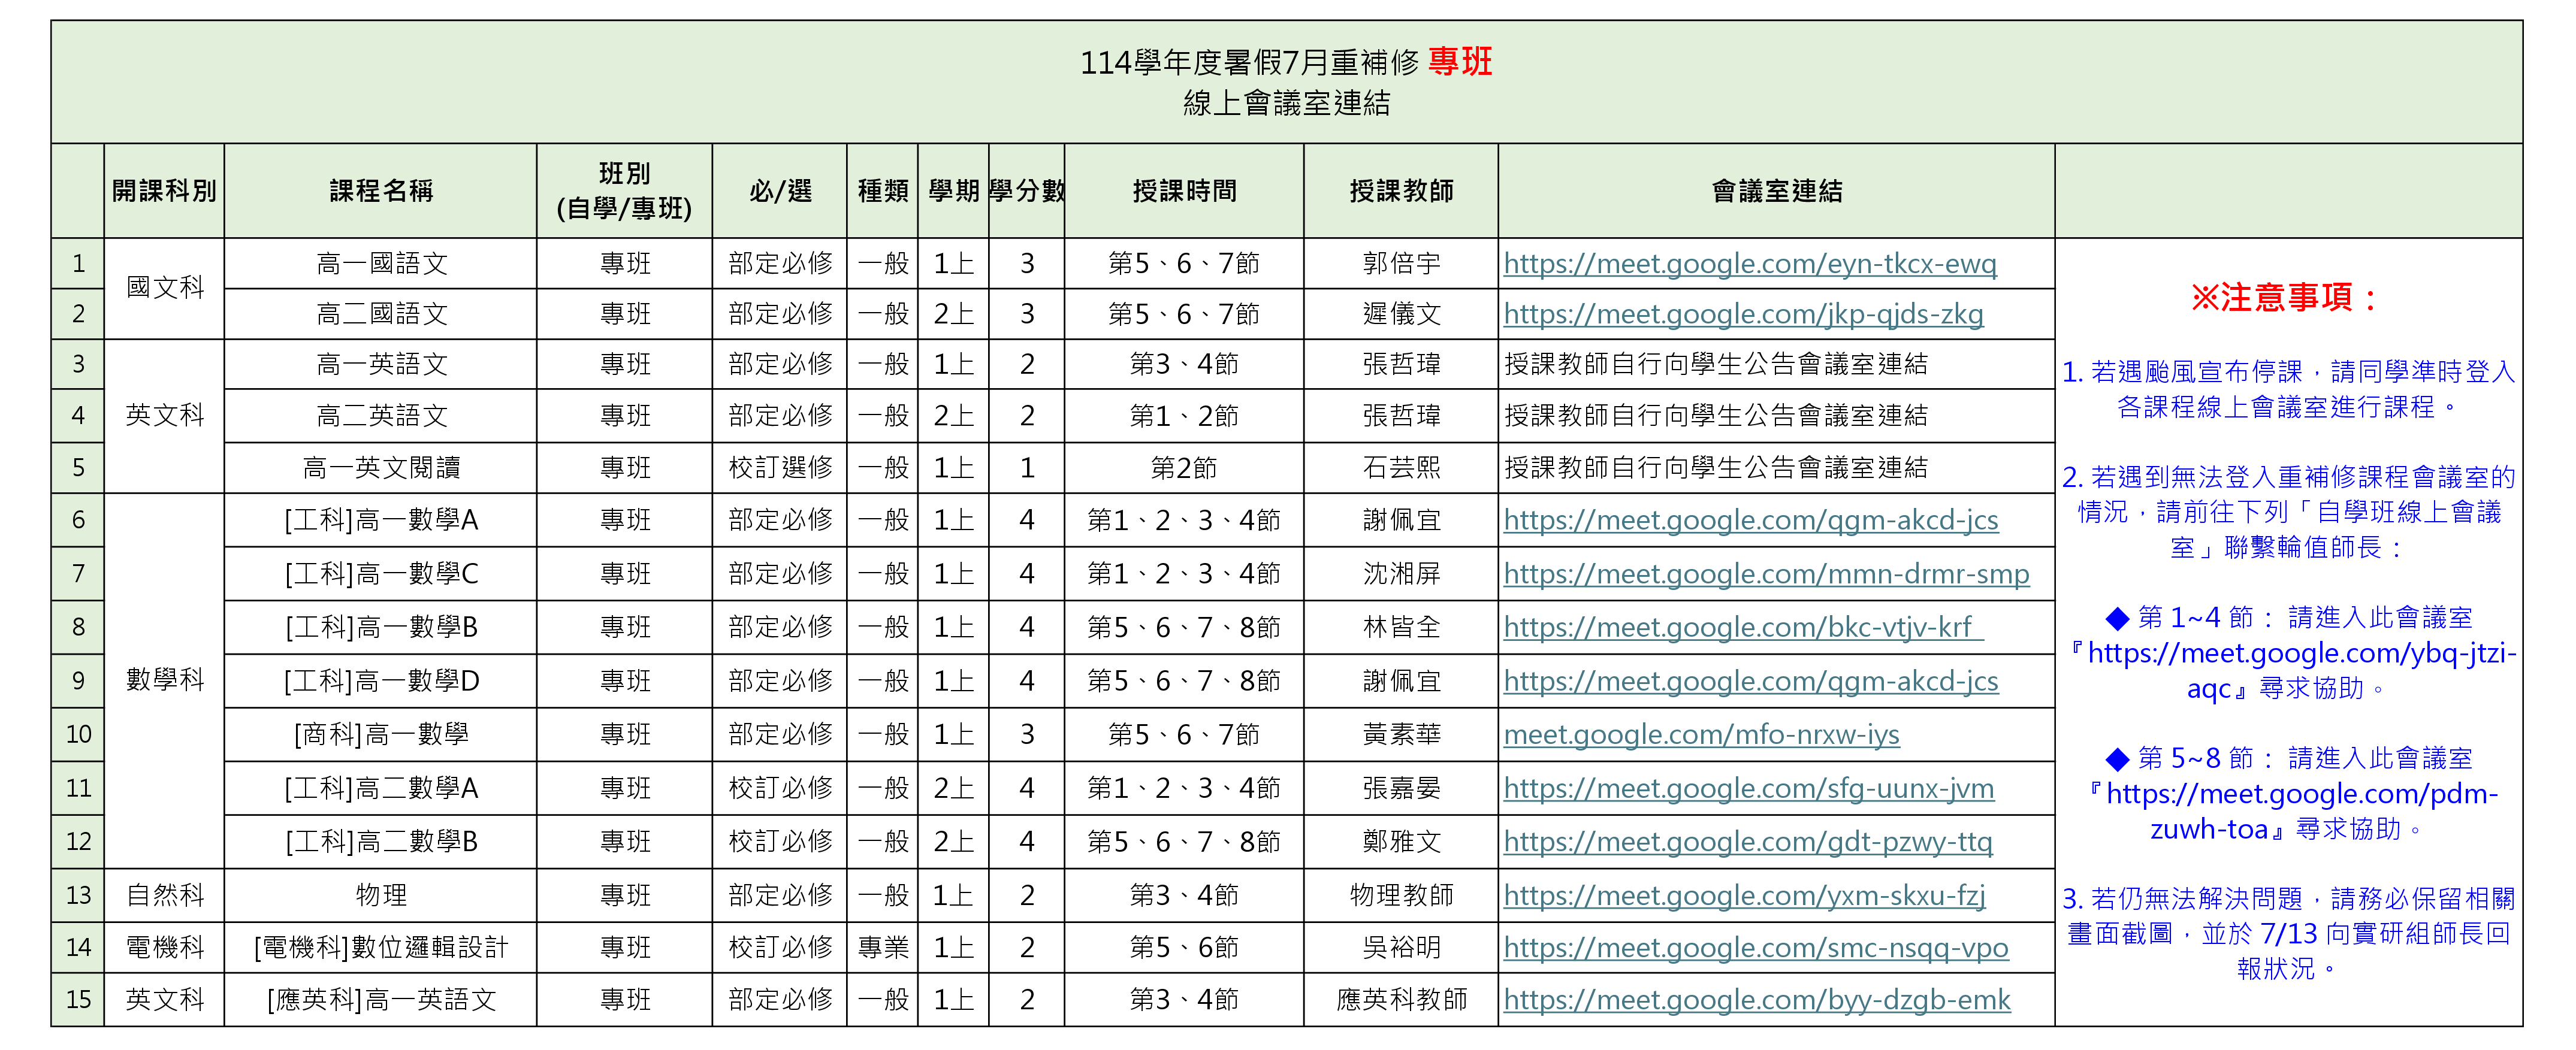Select the 數學科 department cell
The image size is (2576, 1050).
pos(164,680)
